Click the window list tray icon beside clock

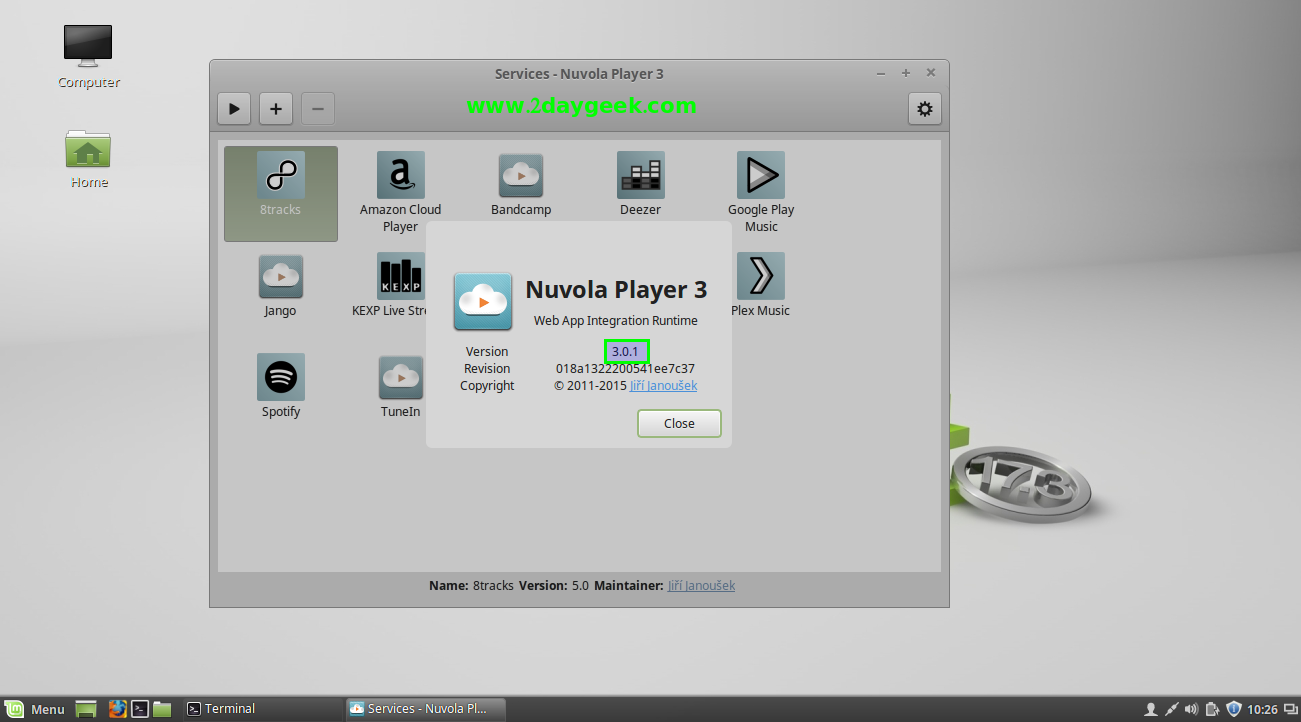pos(1290,709)
